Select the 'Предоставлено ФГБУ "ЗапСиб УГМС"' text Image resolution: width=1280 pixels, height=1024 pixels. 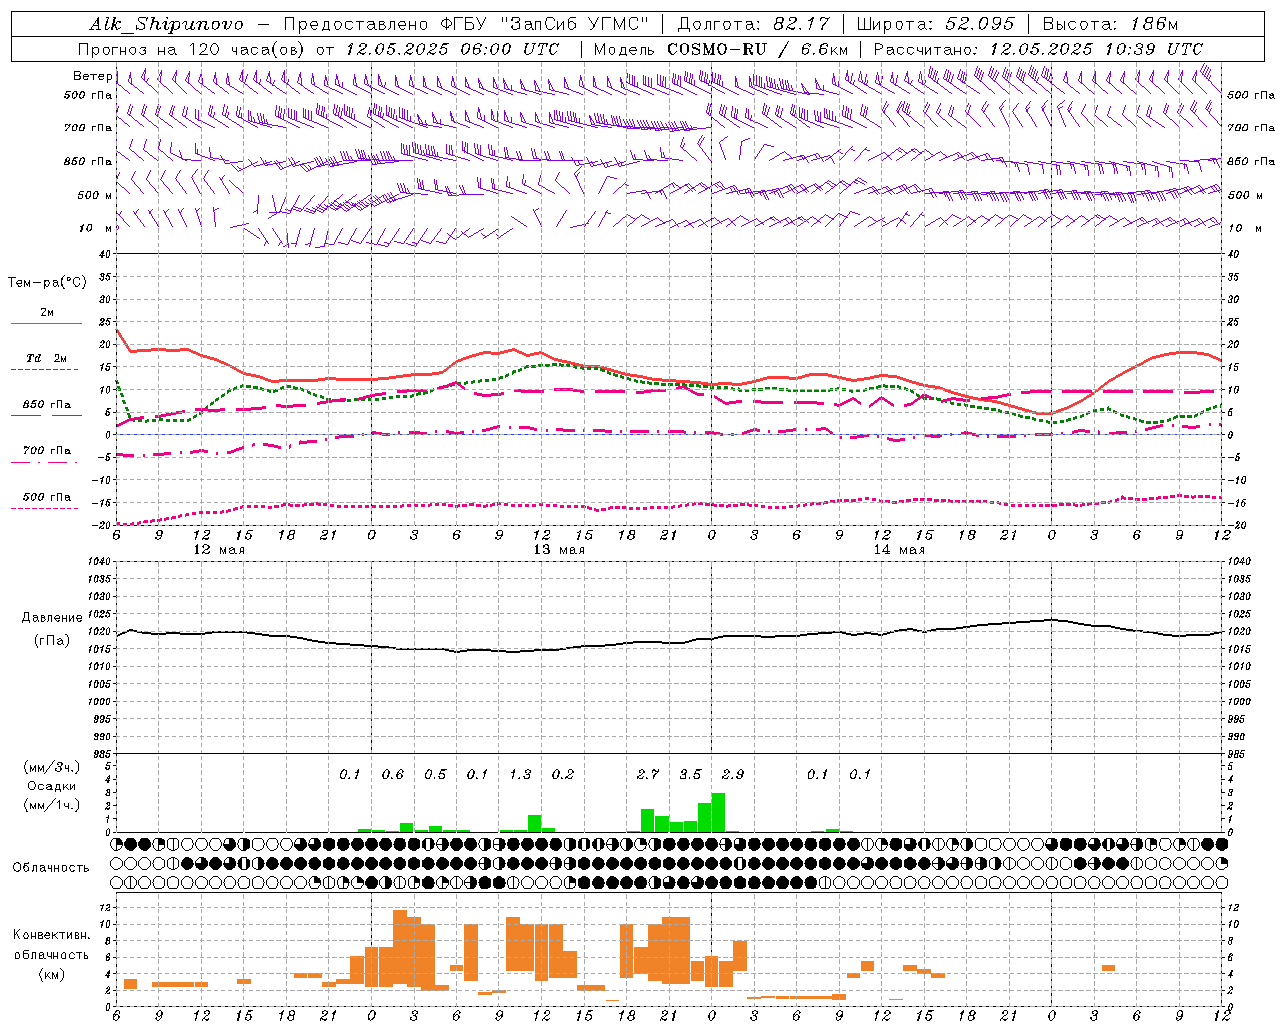click(467, 24)
